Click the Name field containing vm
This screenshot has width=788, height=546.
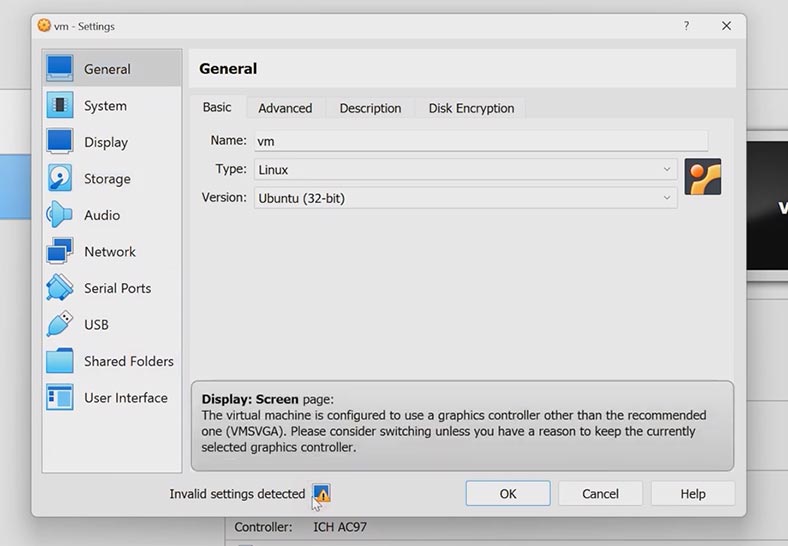point(481,141)
